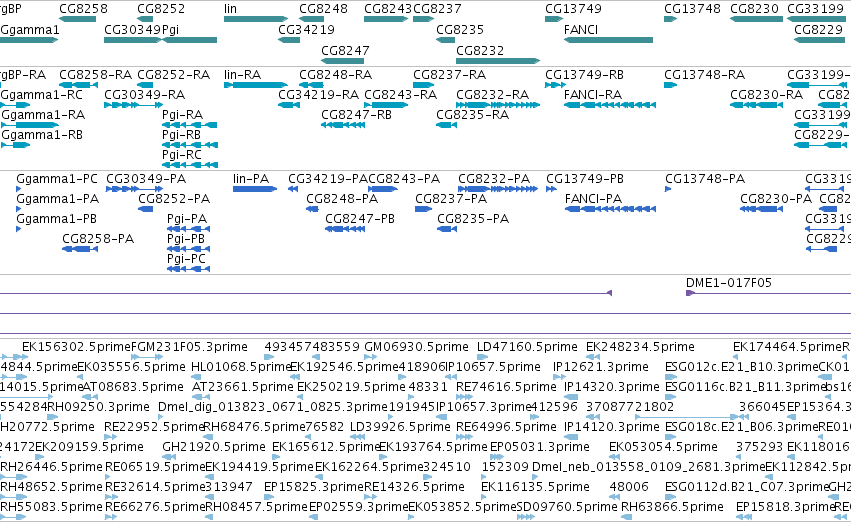
Task: Click the Ggamma1-RC transcript label
Action: point(42,95)
